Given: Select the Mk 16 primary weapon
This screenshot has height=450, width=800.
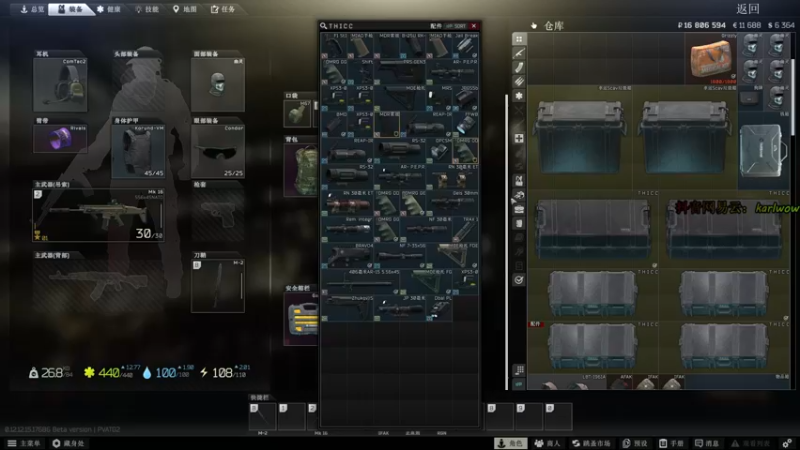Looking at the screenshot, I should [x=98, y=215].
